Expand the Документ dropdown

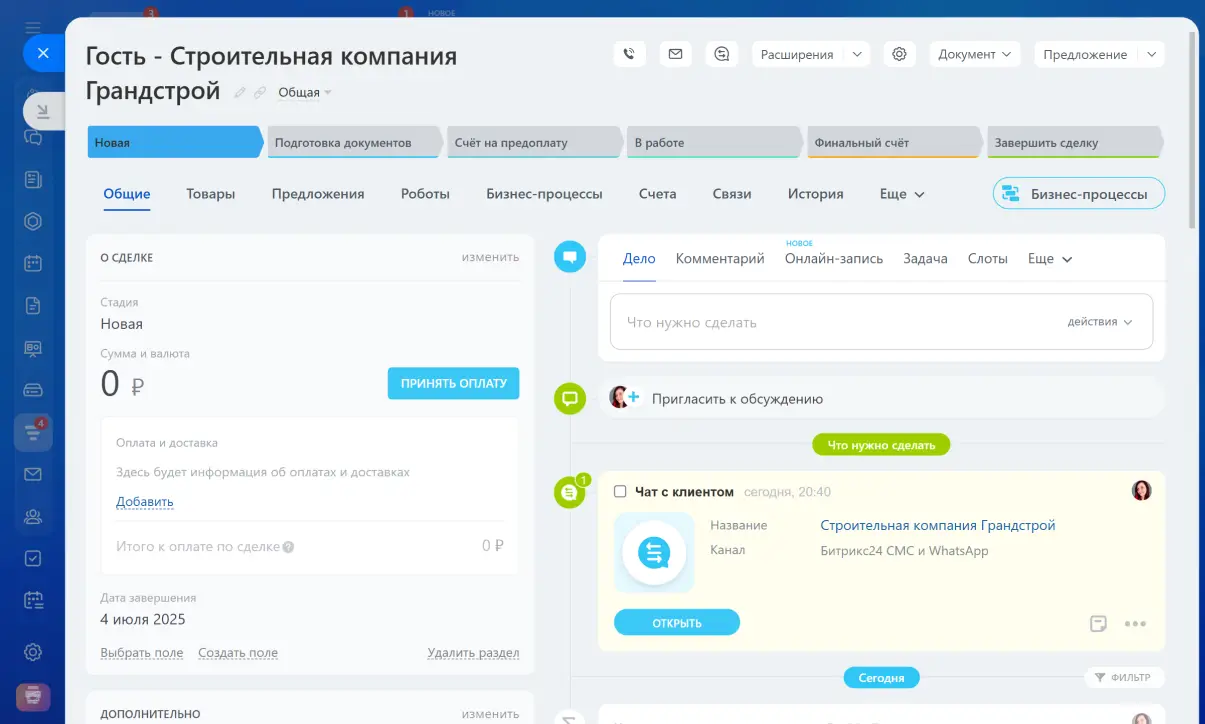pos(974,55)
